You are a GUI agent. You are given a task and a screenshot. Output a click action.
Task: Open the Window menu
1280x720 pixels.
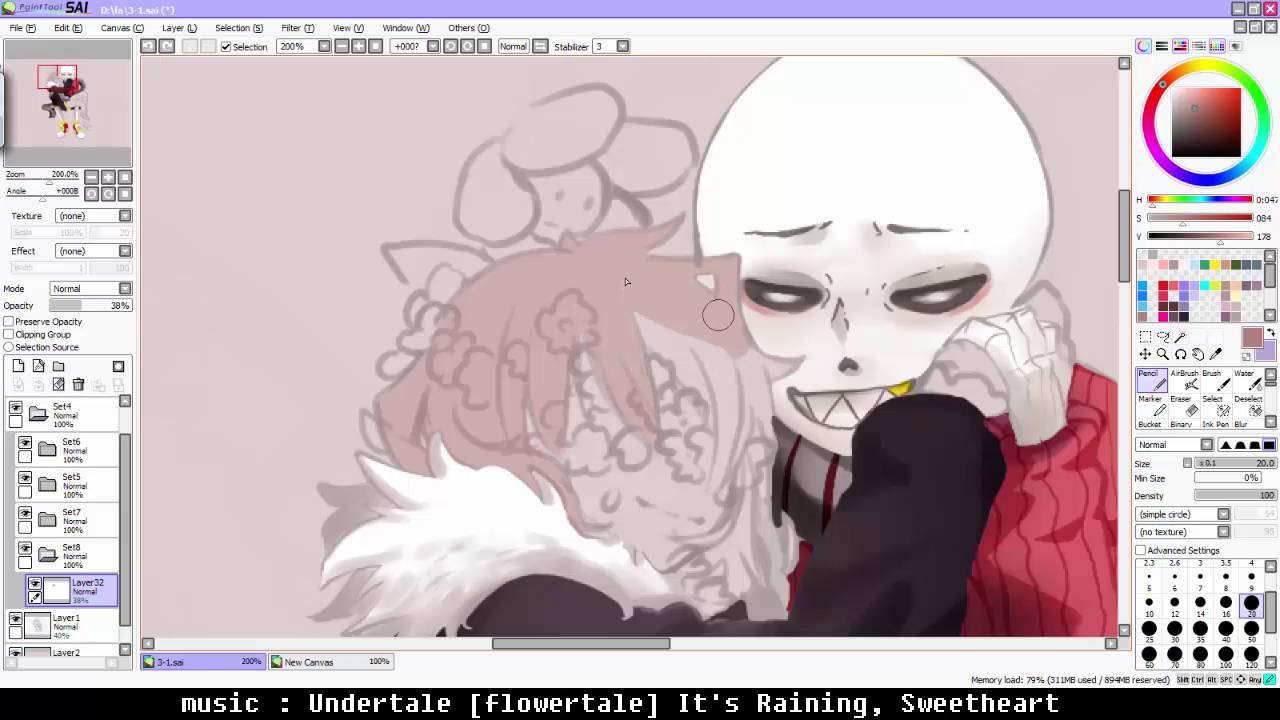[405, 28]
